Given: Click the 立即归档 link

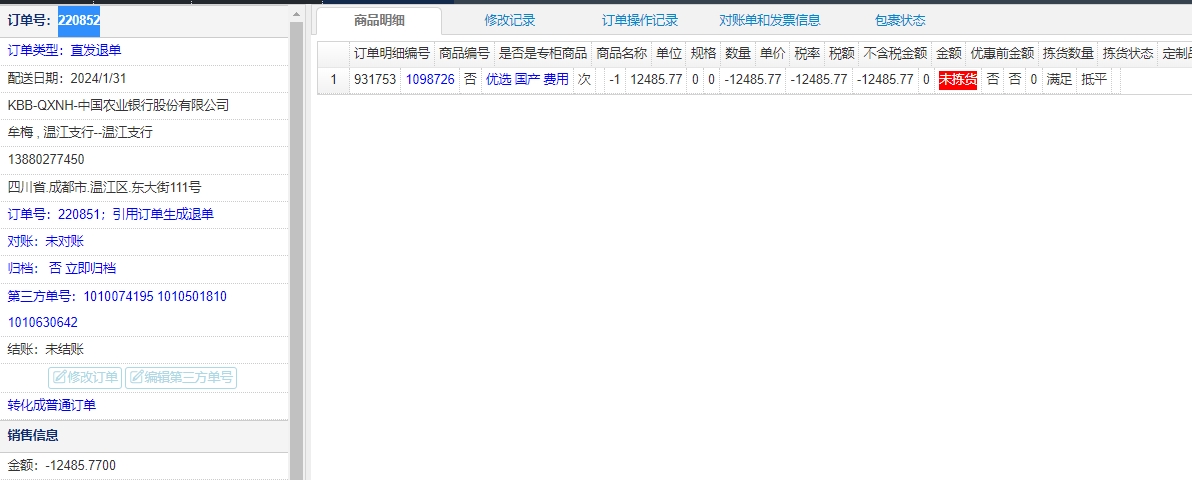Looking at the screenshot, I should pos(91,268).
